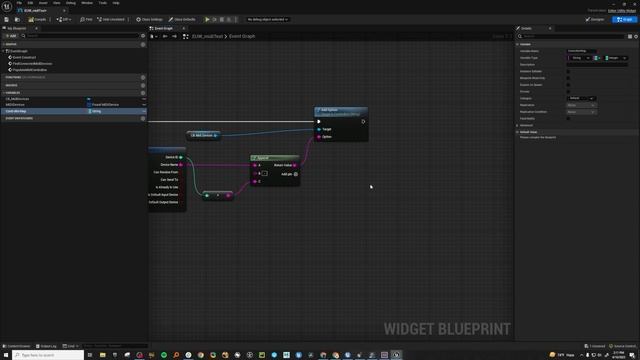The height and width of the screenshot is (360, 640).
Task: Add new graph with Graphs plus icon
Action: tap(143, 44)
